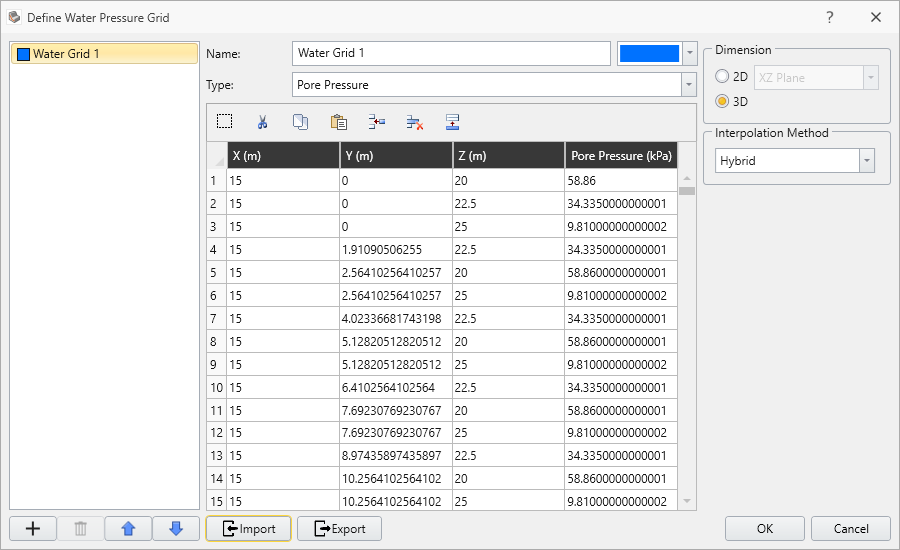Click the Export button
Viewport: 900px width, 550px height.
point(339,529)
